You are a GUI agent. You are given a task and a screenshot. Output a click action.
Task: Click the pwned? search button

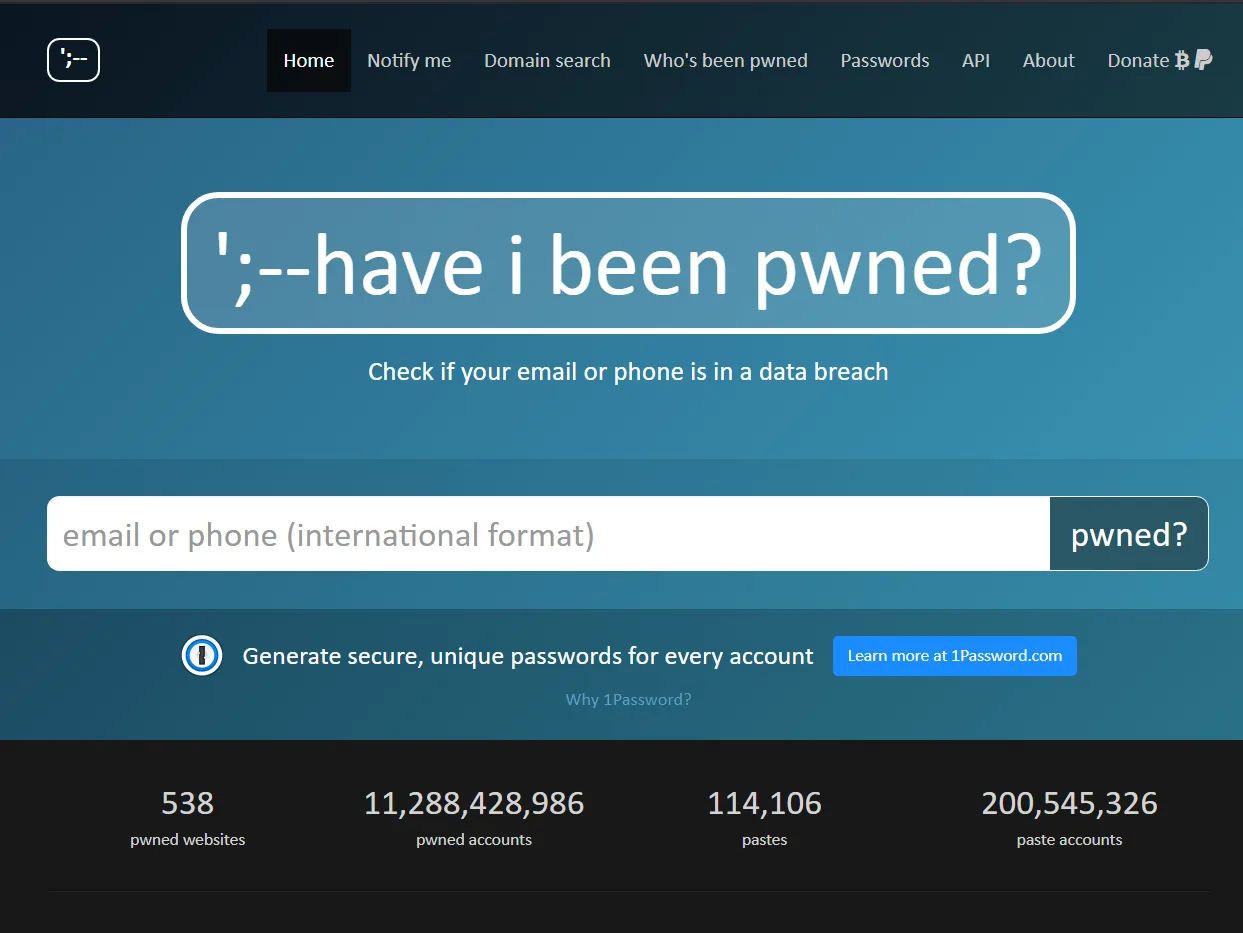1129,534
